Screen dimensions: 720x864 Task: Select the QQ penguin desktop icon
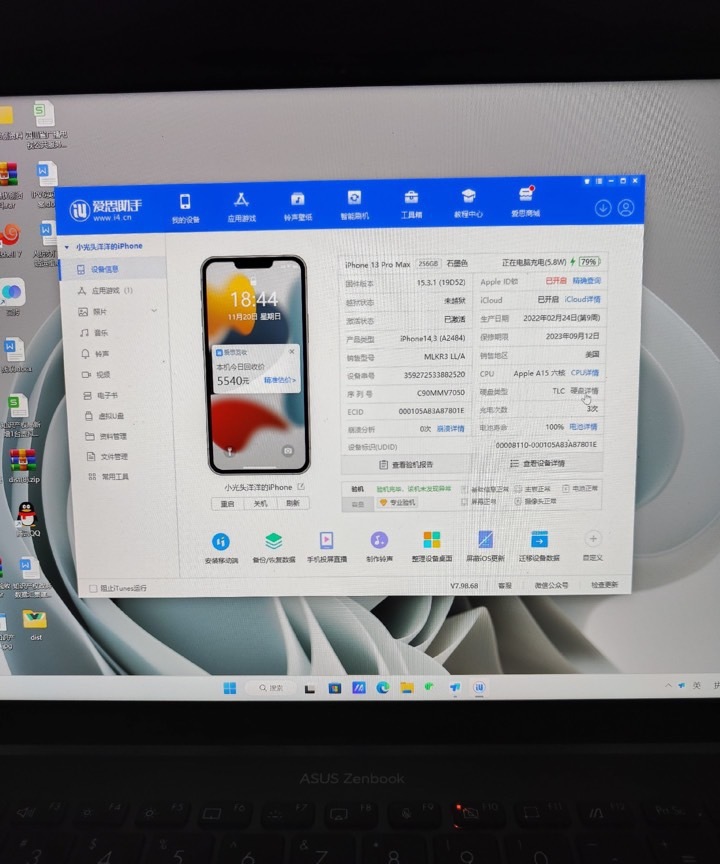tap(26, 520)
